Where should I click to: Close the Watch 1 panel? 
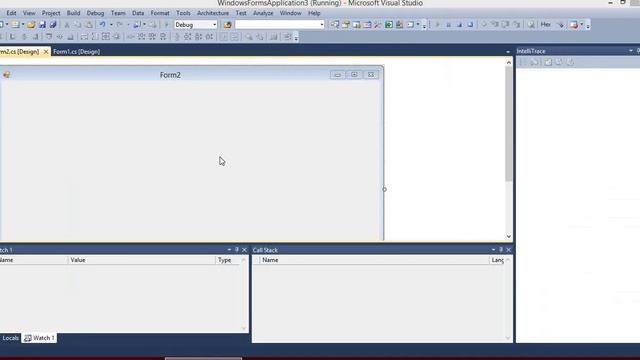pos(244,249)
